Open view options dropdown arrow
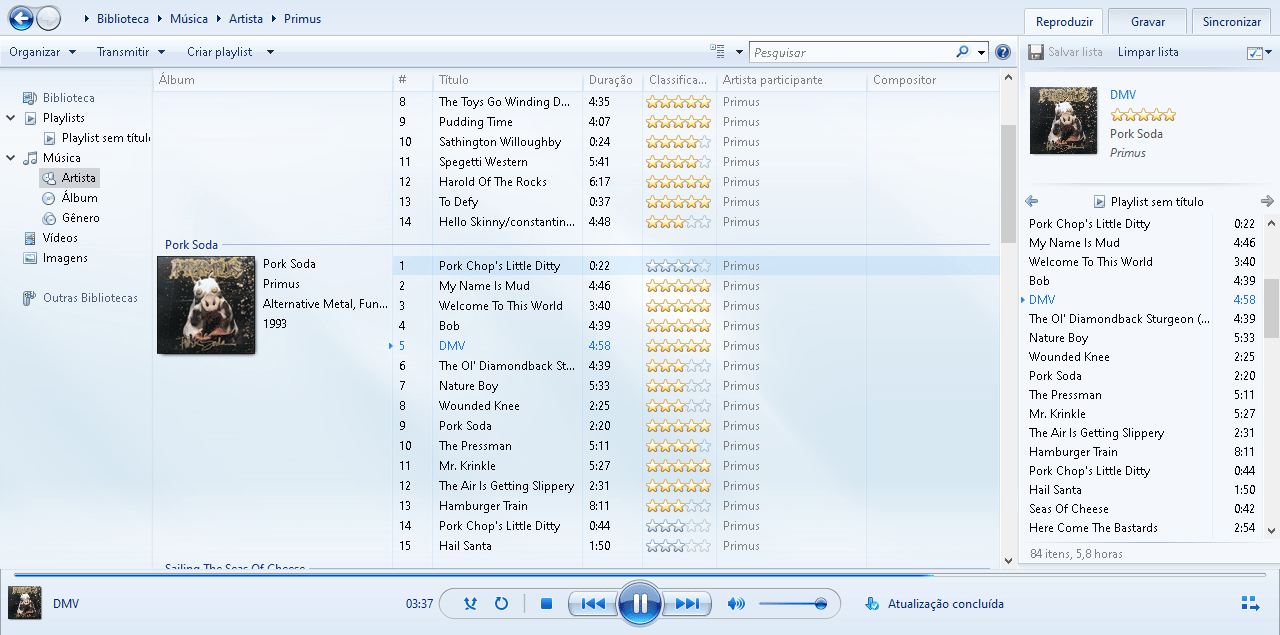Image resolution: width=1280 pixels, height=635 pixels. coord(740,52)
